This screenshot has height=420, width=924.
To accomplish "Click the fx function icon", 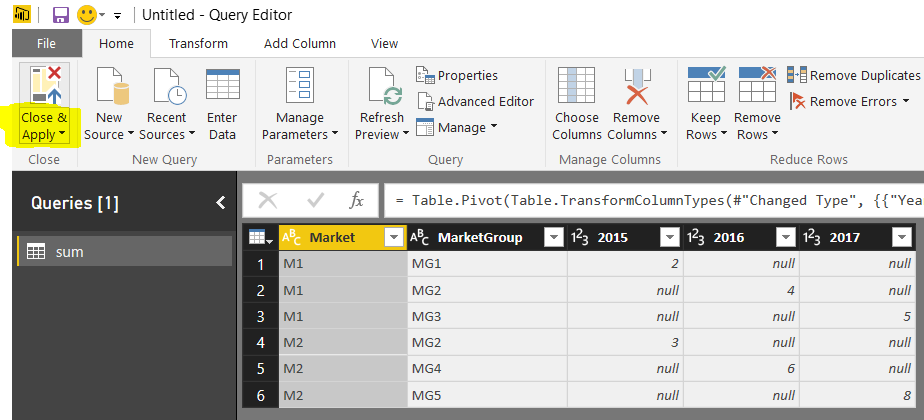I will click(x=356, y=201).
